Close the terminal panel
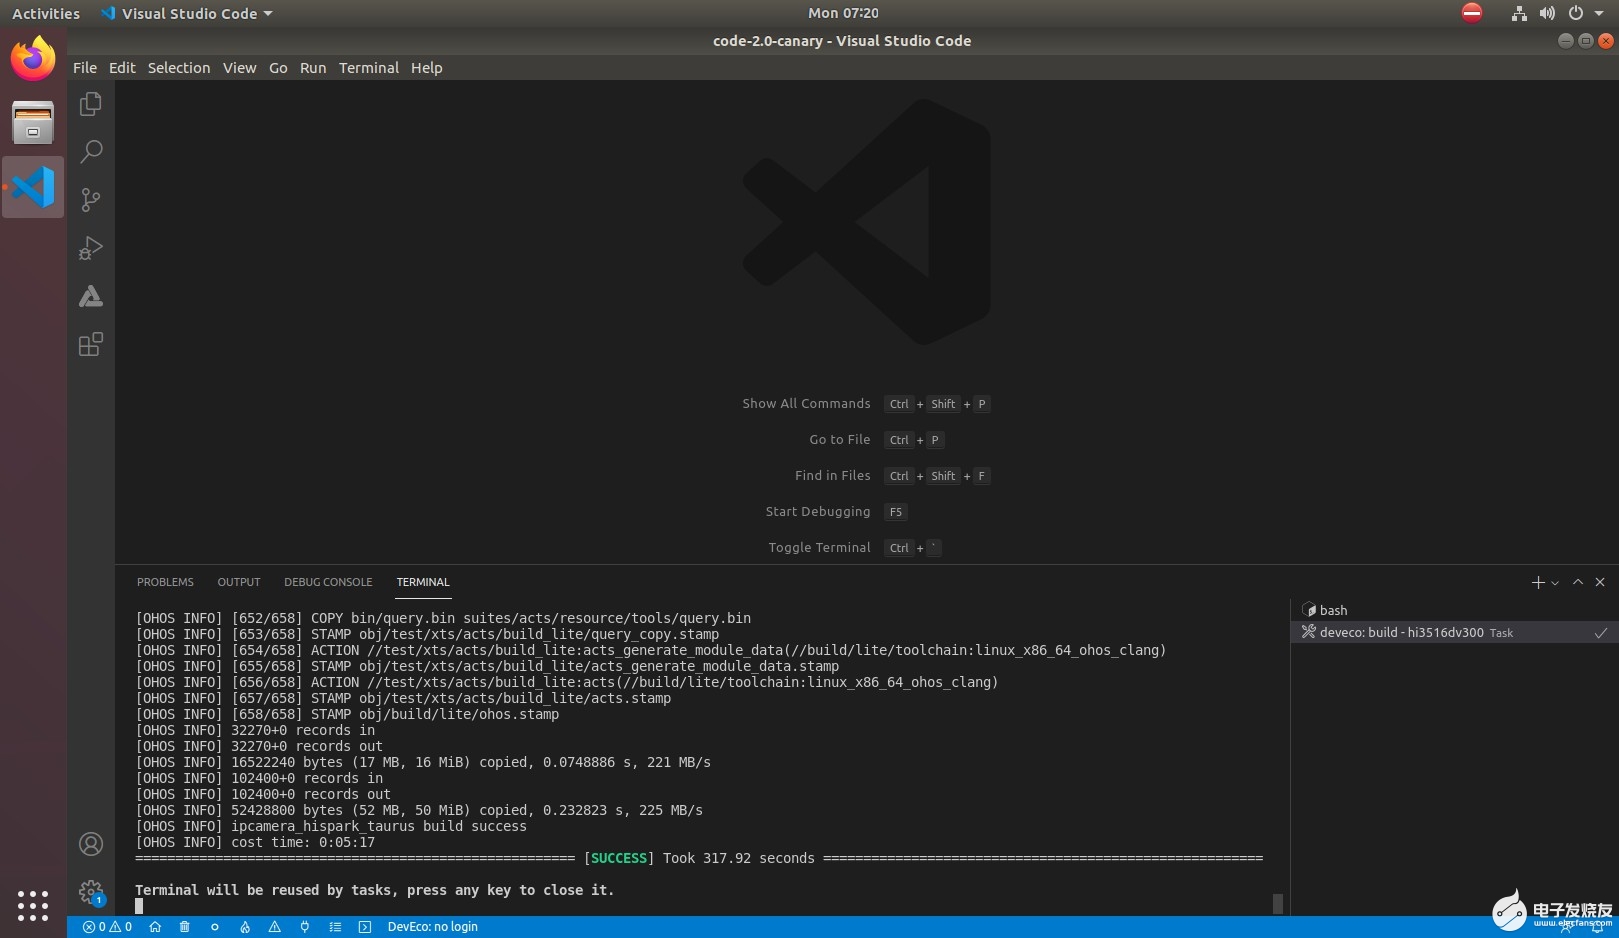This screenshot has height=938, width=1619. tap(1600, 582)
